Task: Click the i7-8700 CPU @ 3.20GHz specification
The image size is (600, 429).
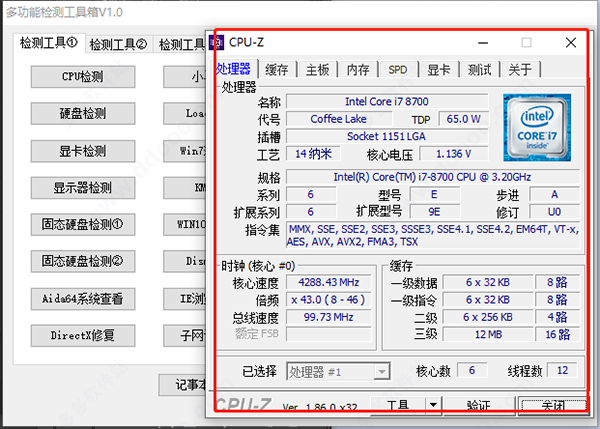Action: [433, 177]
